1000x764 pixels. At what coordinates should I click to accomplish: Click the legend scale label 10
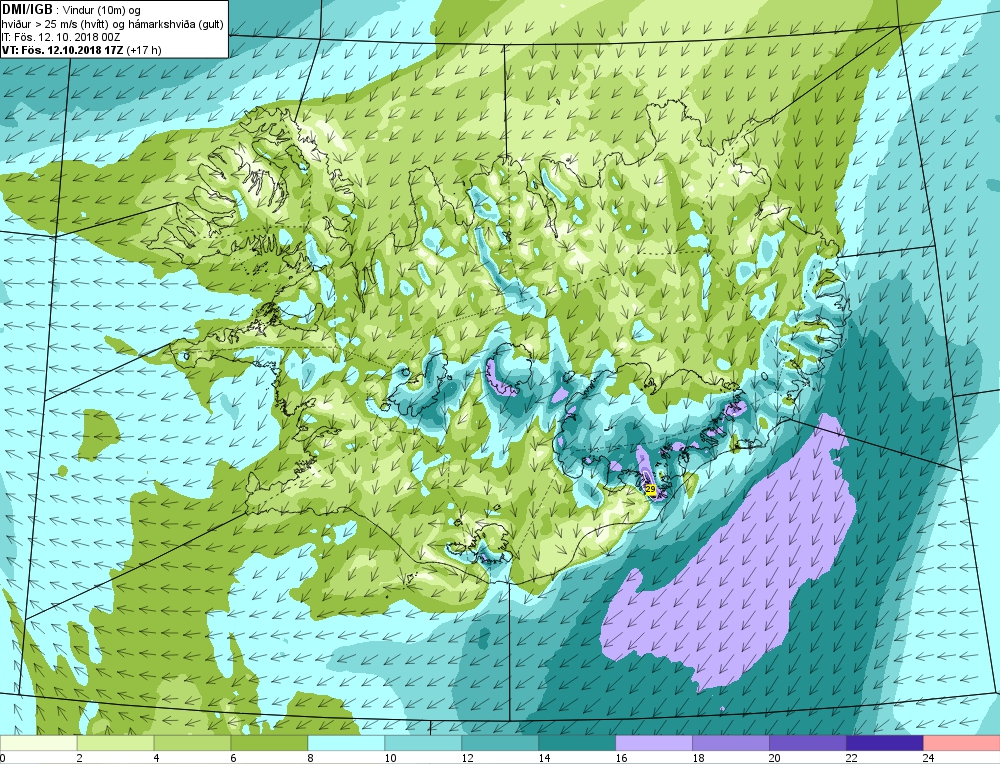click(390, 758)
